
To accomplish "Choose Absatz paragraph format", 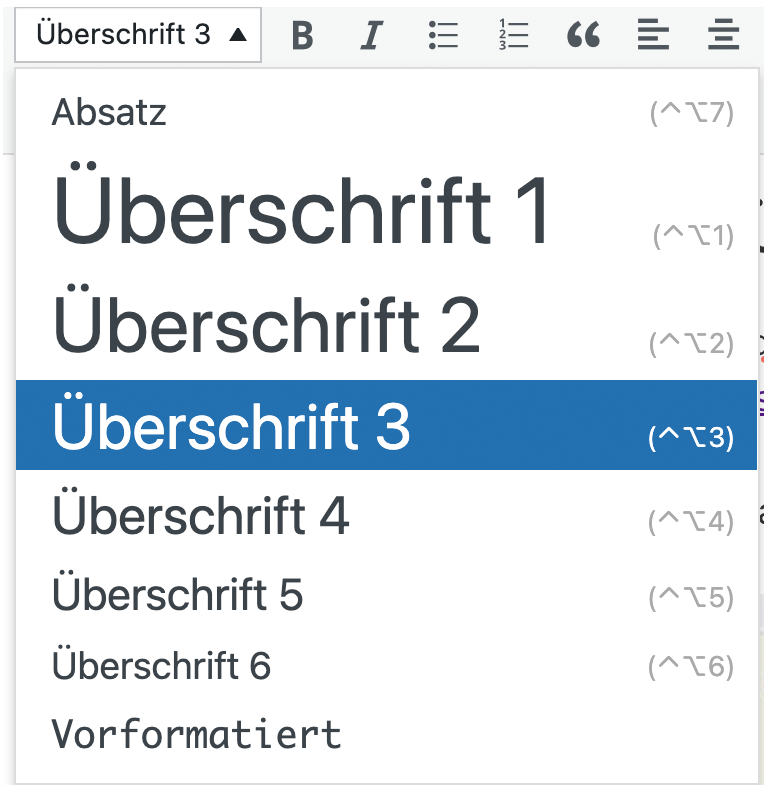I will pyautogui.click(x=110, y=112).
